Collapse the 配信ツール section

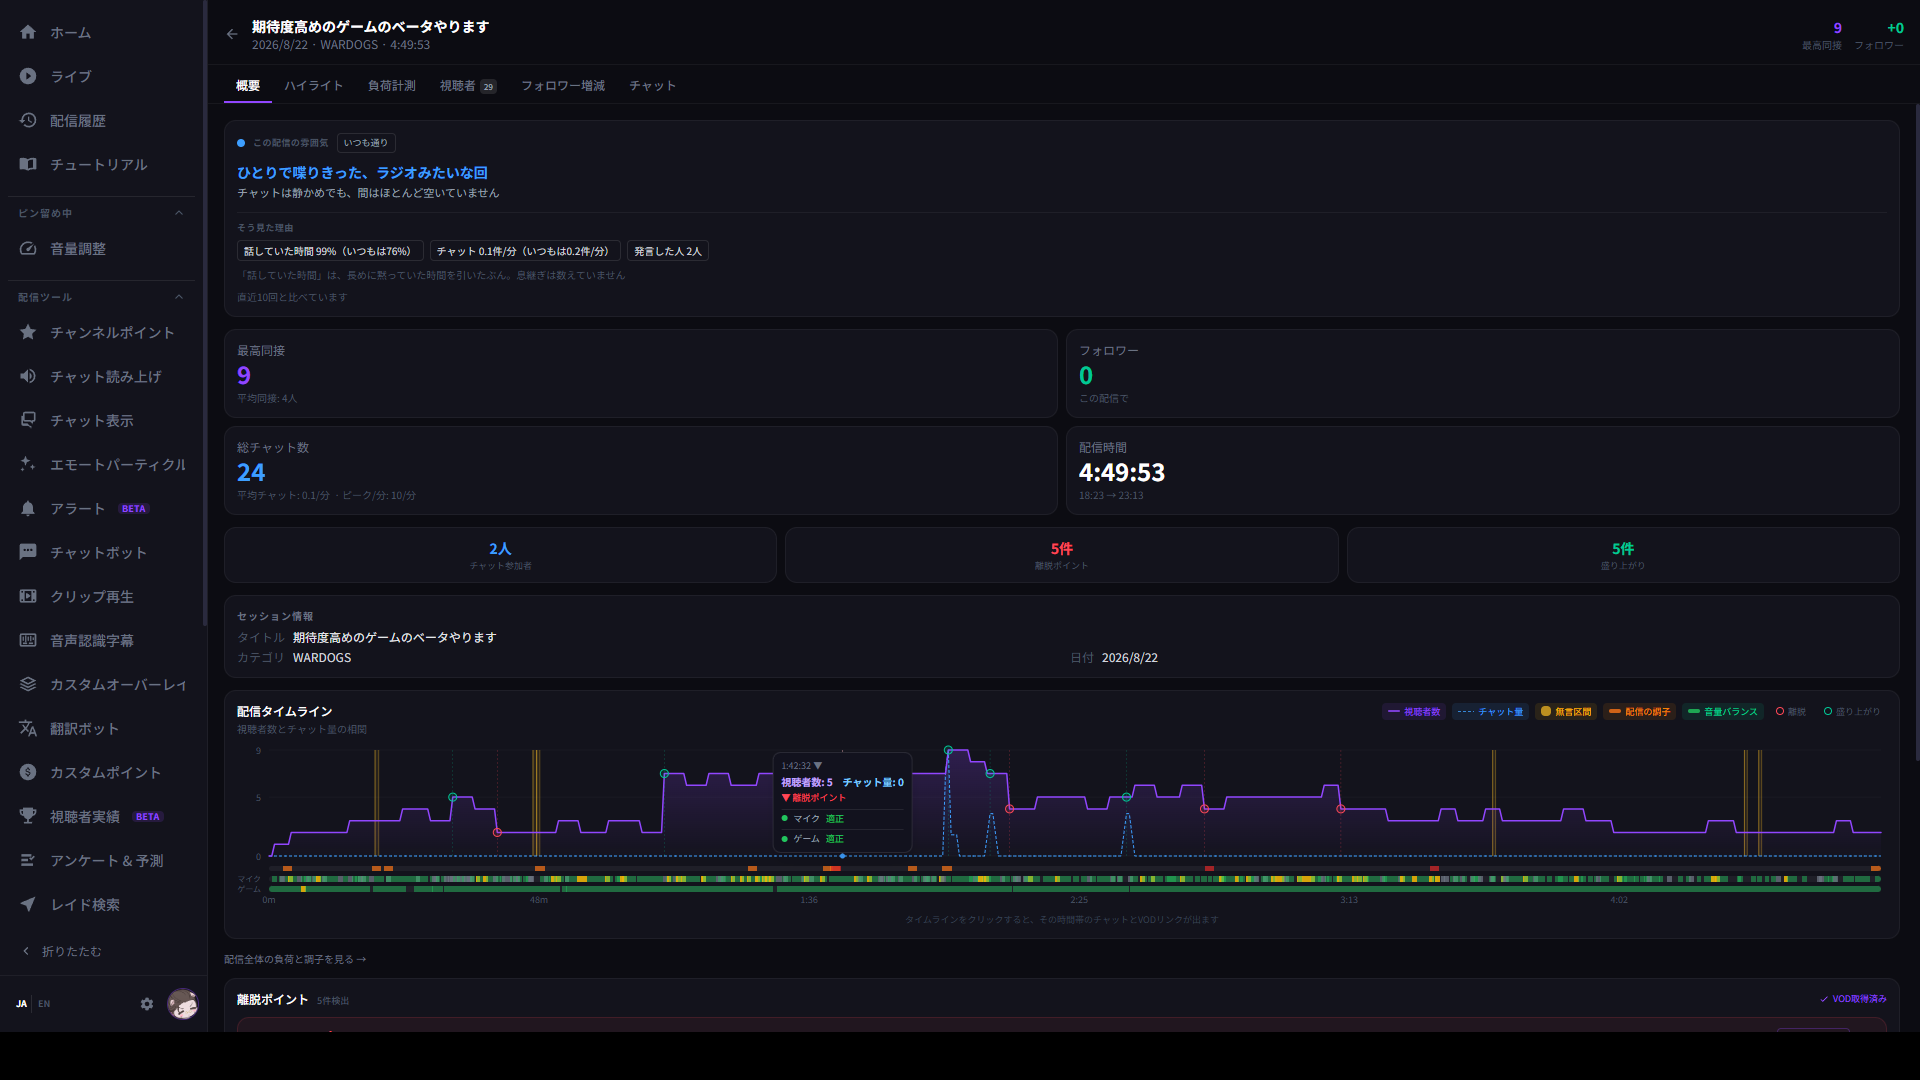point(179,297)
